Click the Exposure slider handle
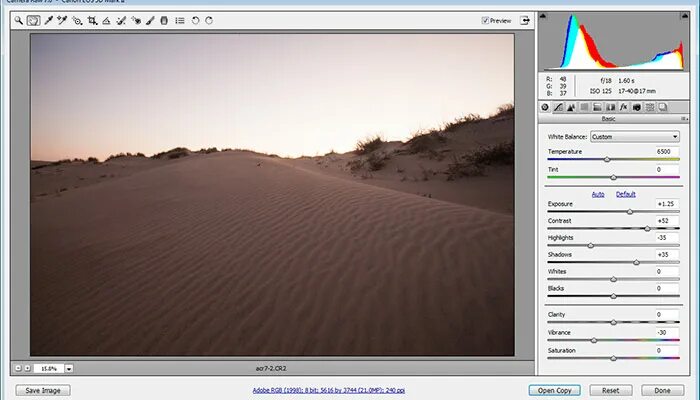Viewport: 700px width, 400px height. click(630, 212)
